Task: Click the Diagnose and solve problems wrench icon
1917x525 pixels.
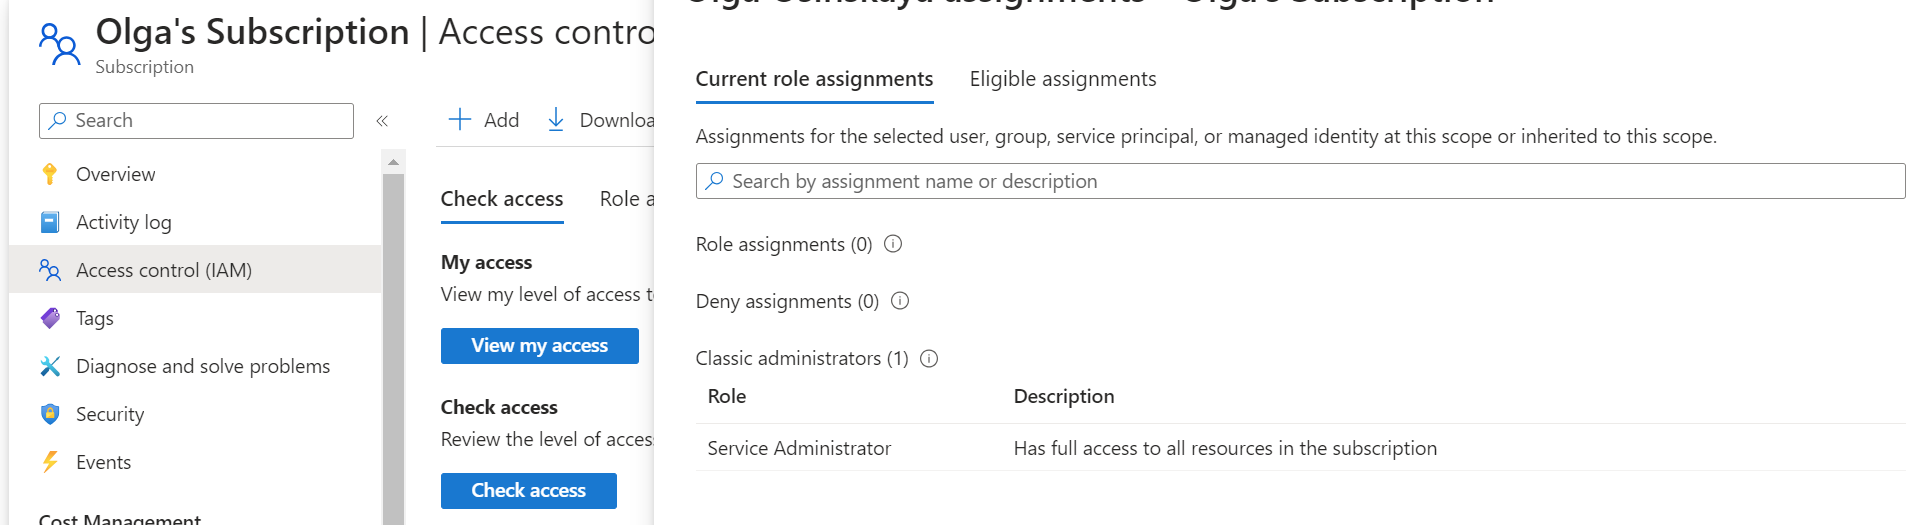Action: point(50,366)
